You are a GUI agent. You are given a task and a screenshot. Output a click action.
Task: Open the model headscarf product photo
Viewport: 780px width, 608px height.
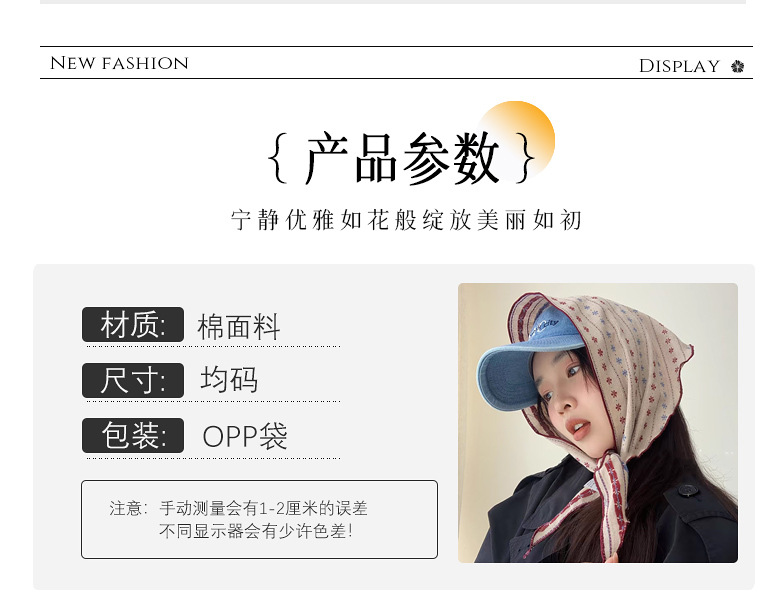point(598,423)
